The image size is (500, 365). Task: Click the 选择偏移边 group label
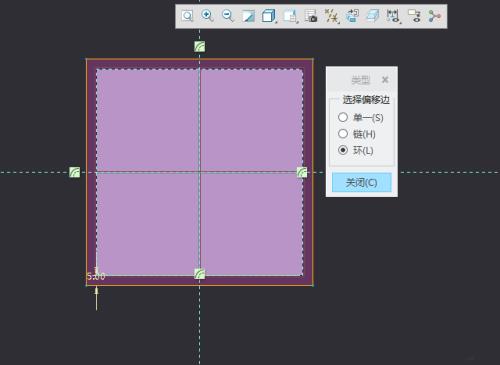[366, 100]
